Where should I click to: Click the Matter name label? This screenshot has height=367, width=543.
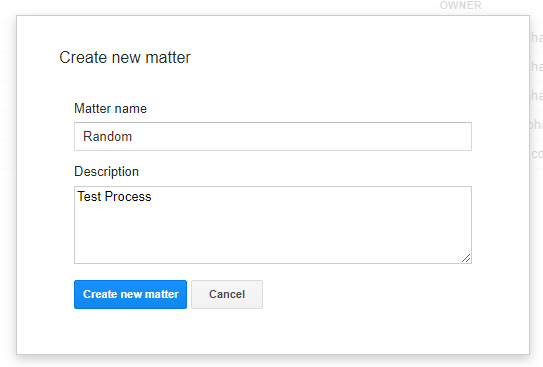tap(110, 109)
